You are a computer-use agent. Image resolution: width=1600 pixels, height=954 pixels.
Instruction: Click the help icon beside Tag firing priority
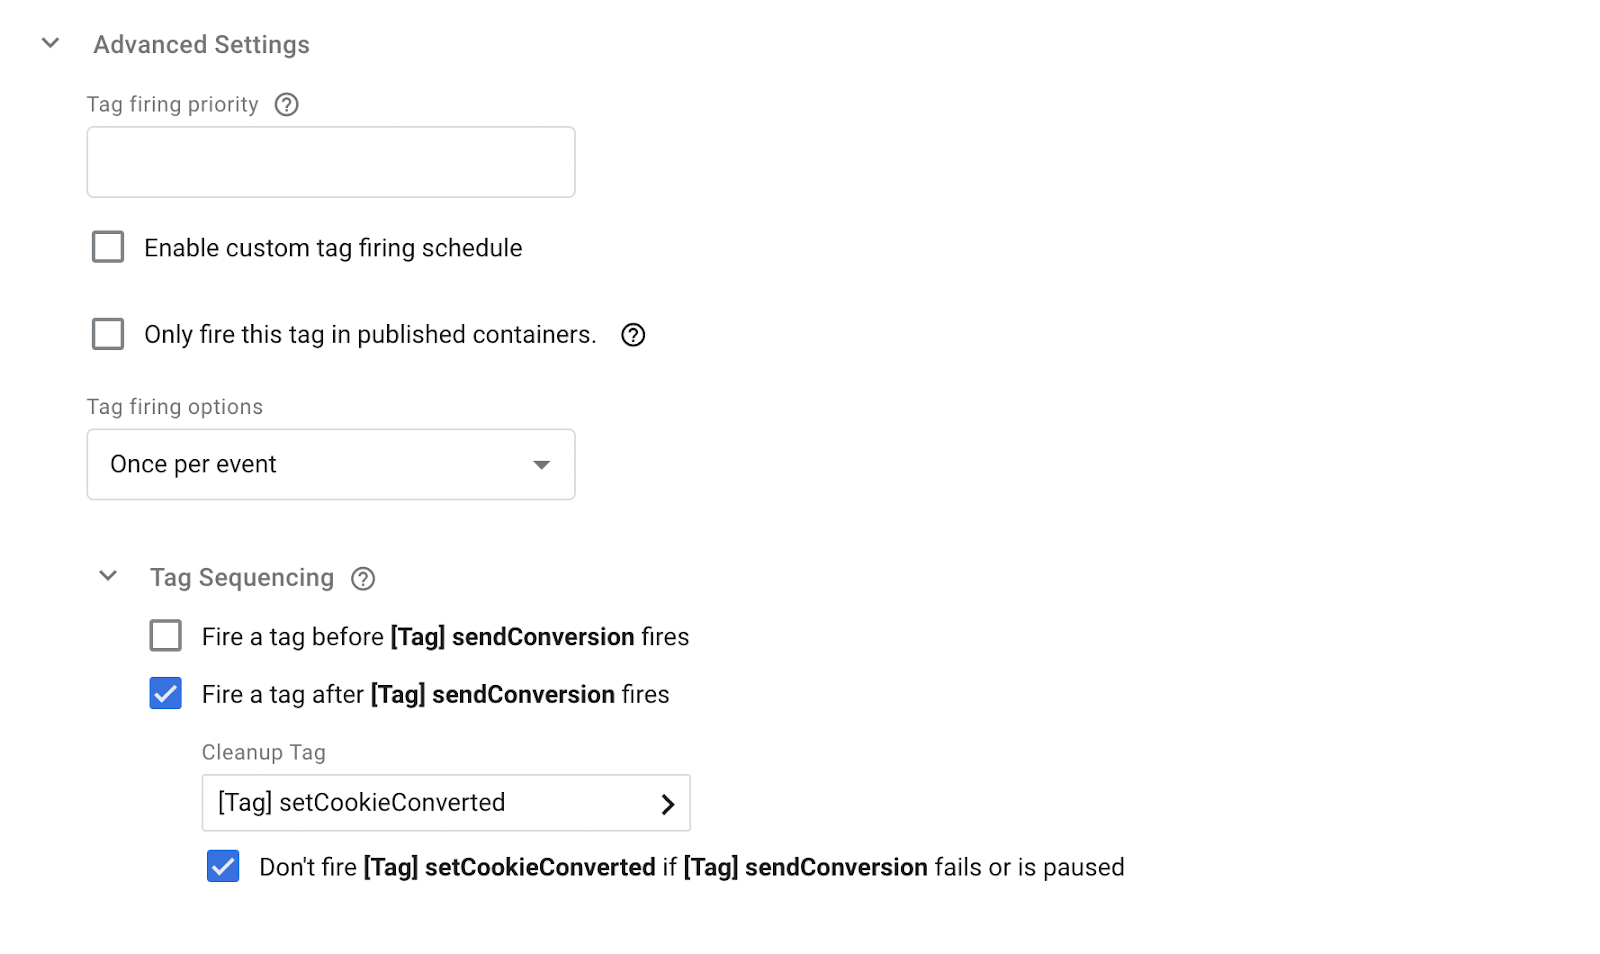(287, 105)
